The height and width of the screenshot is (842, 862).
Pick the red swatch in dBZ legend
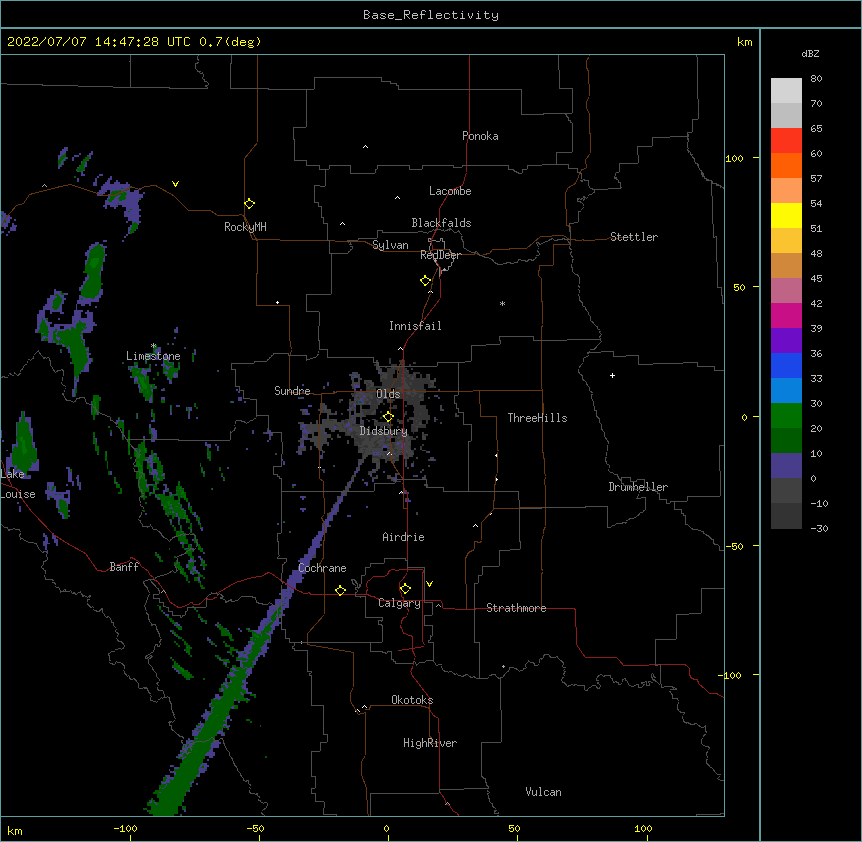[x=786, y=140]
